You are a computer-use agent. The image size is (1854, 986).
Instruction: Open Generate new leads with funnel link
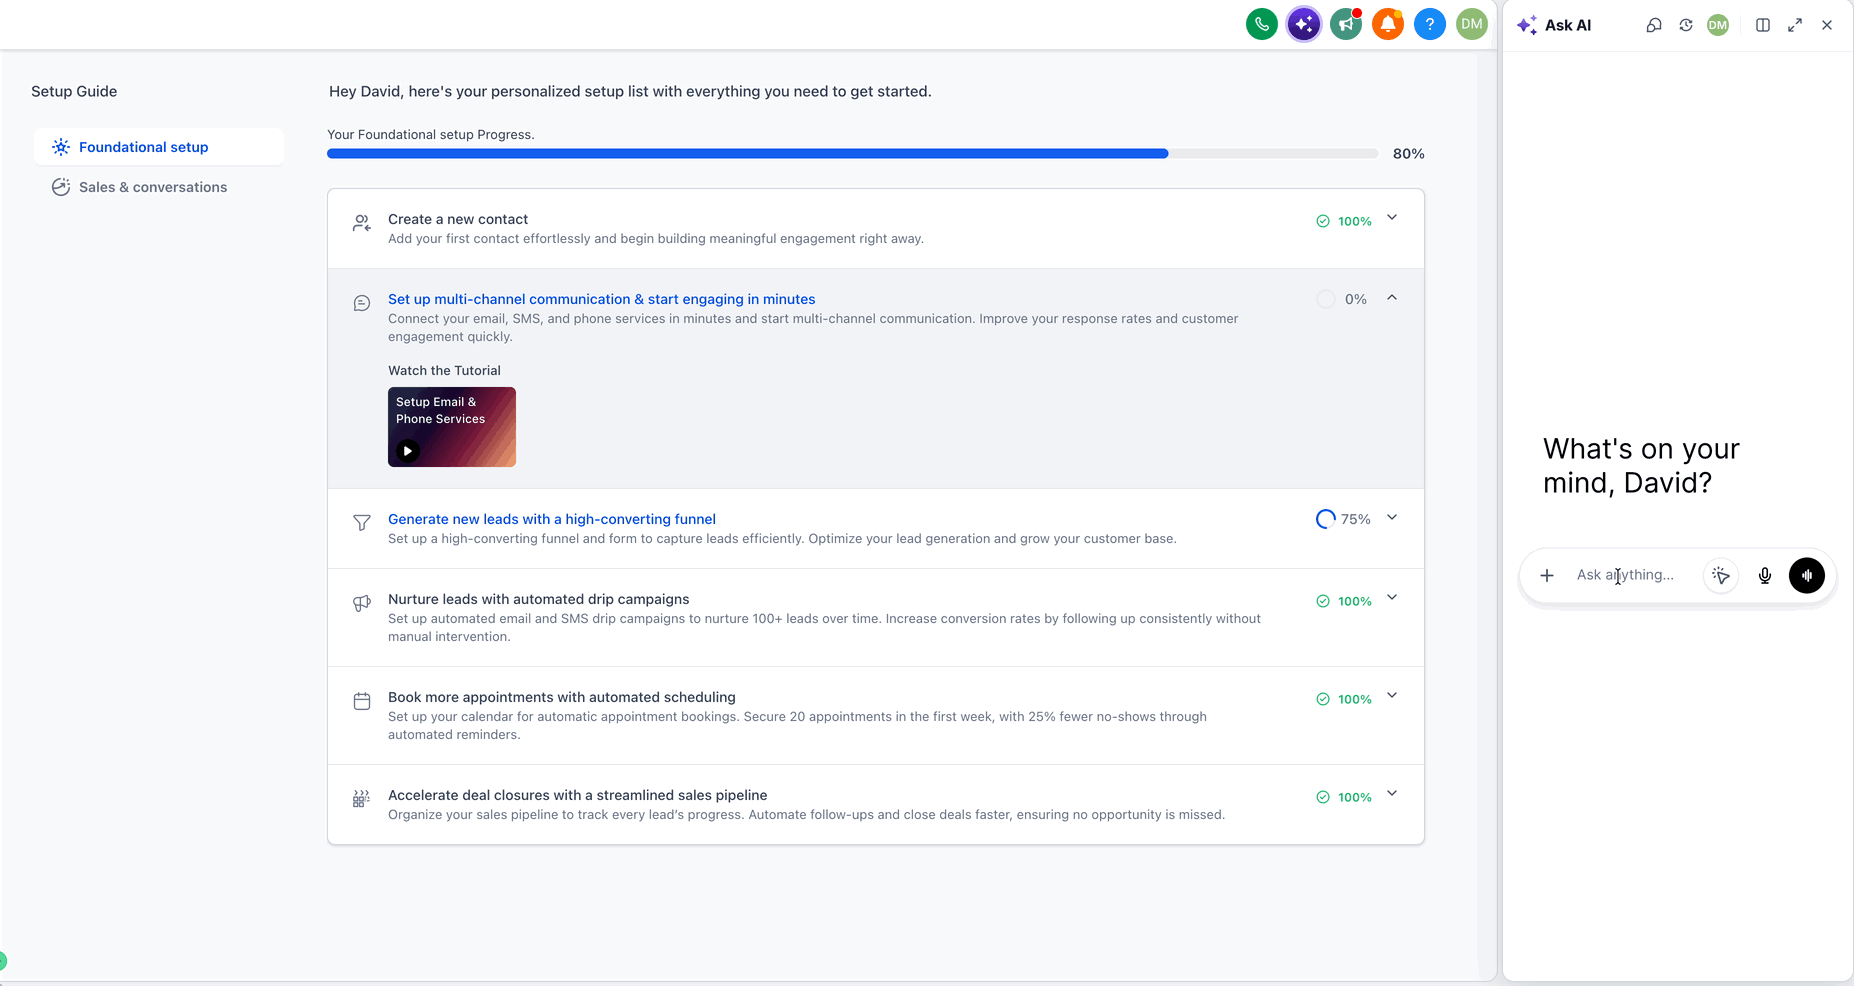coord(552,519)
